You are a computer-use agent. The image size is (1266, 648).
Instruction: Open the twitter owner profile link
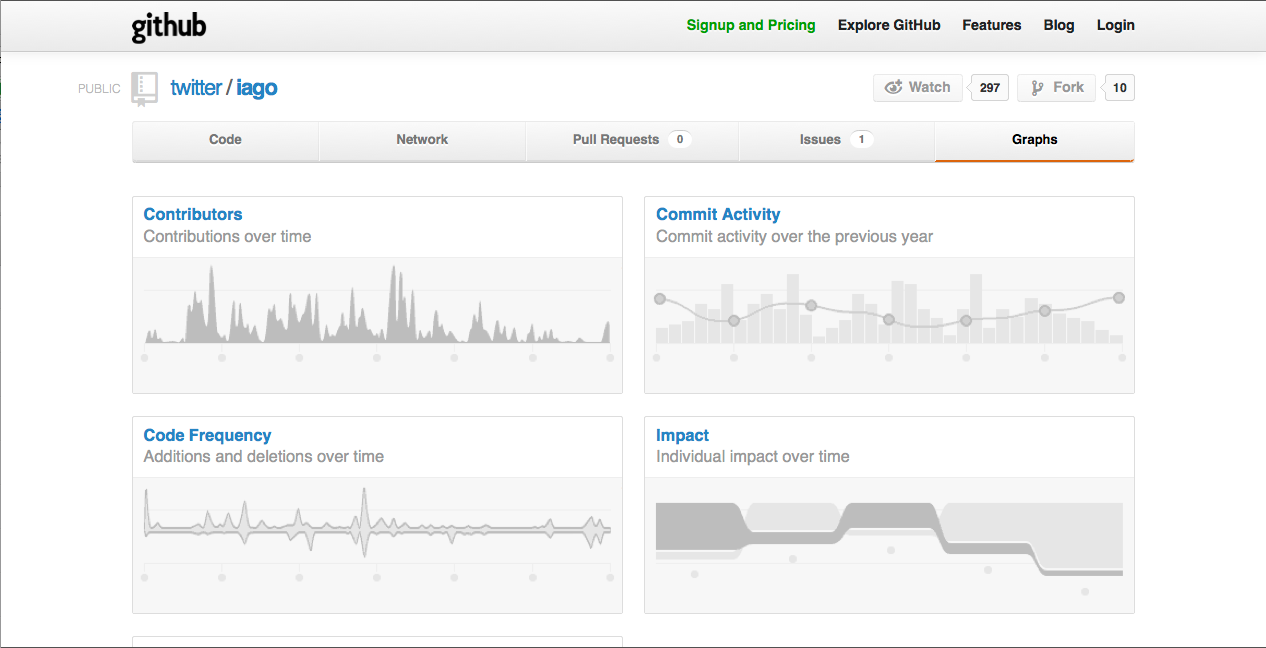click(196, 88)
